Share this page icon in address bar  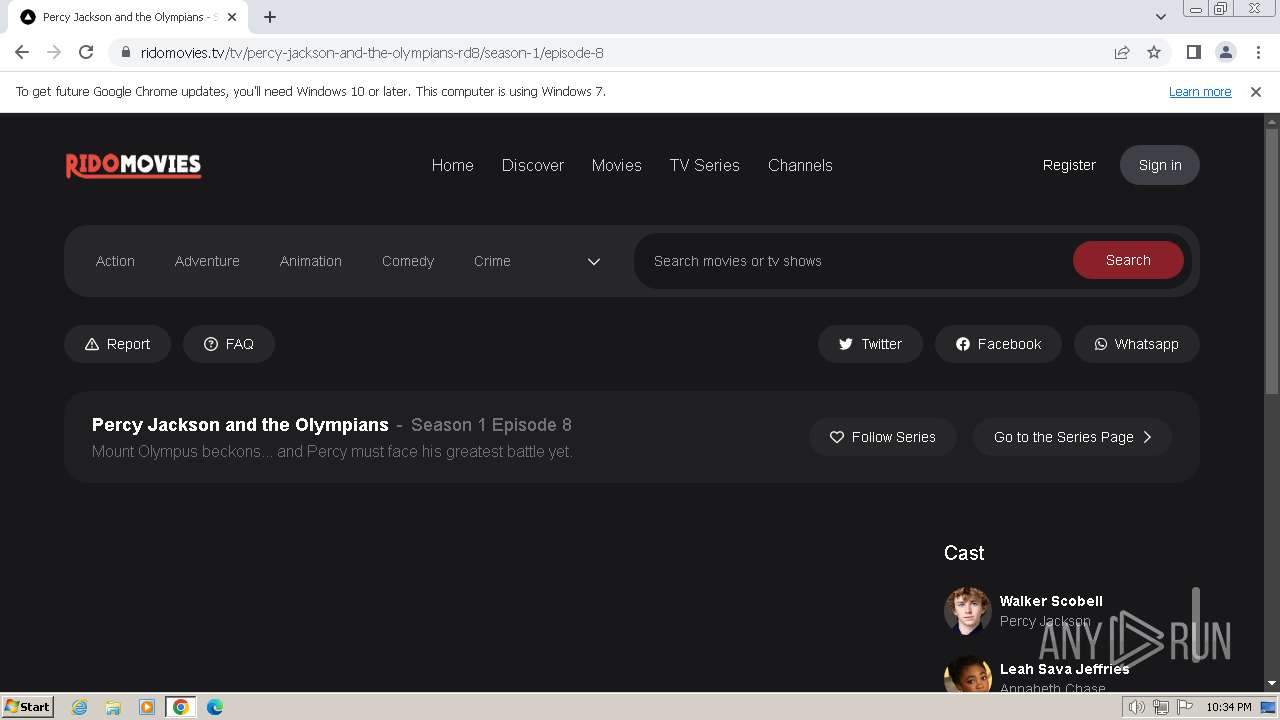[1122, 52]
